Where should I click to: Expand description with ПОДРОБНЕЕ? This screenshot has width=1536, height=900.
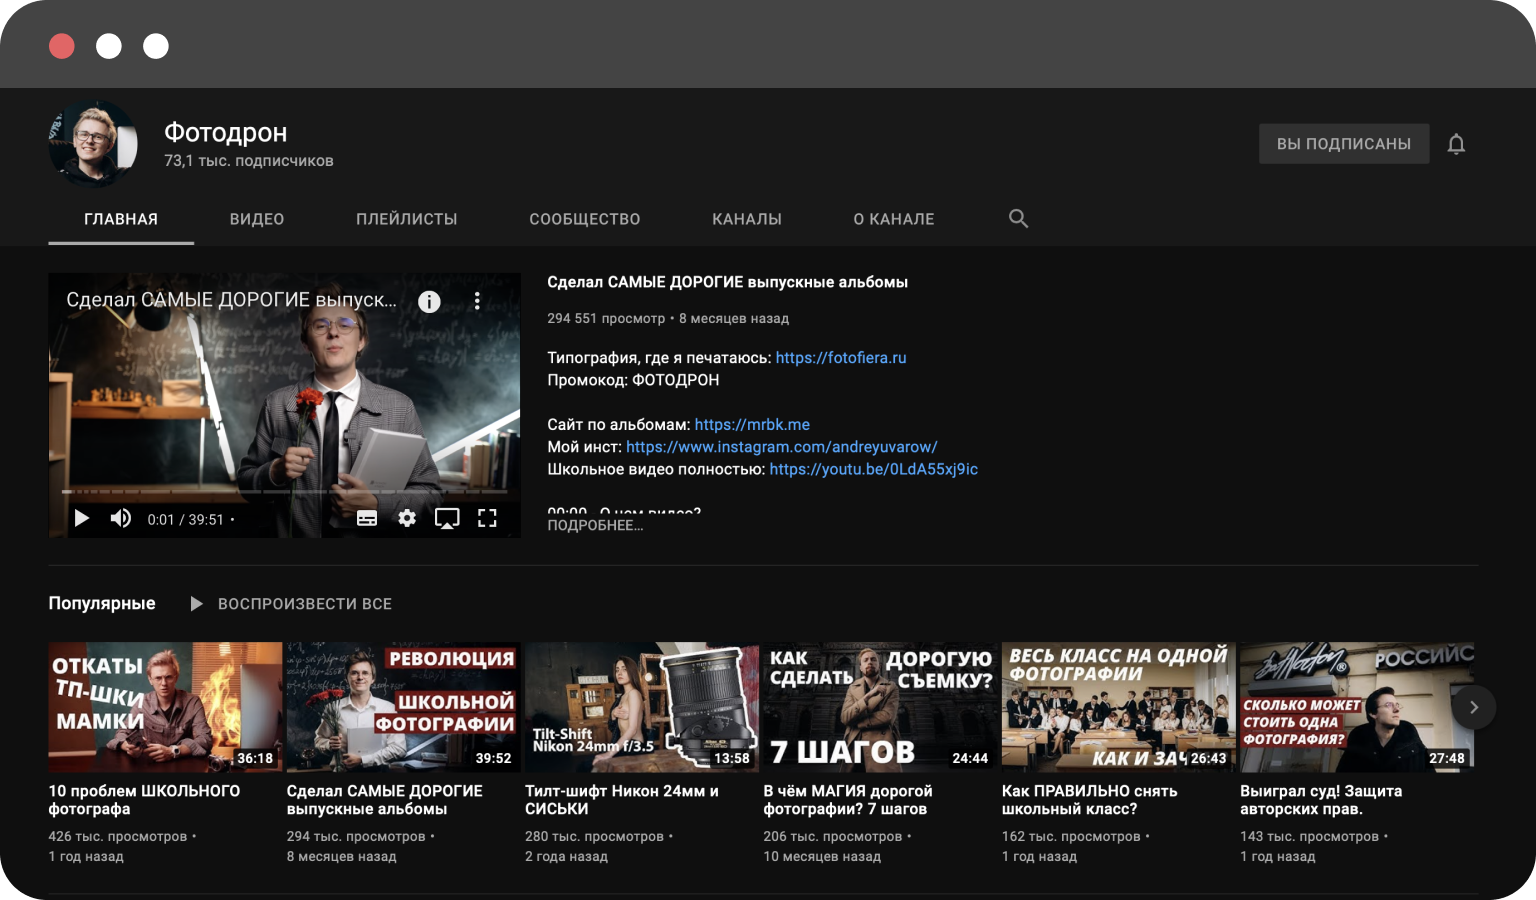tap(595, 526)
